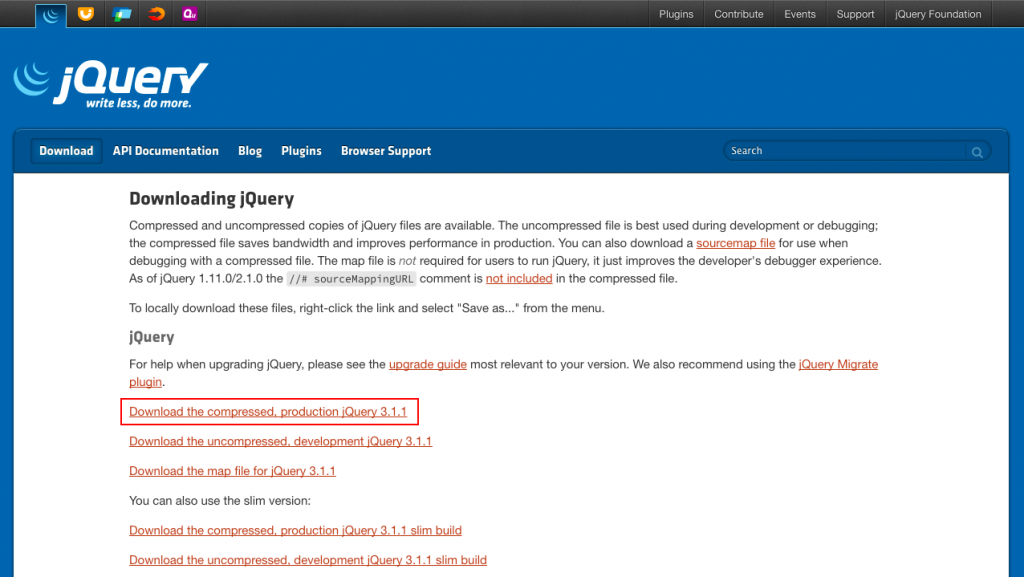Click the jQuery header logo
Screen dimensions: 1024x577
point(110,78)
